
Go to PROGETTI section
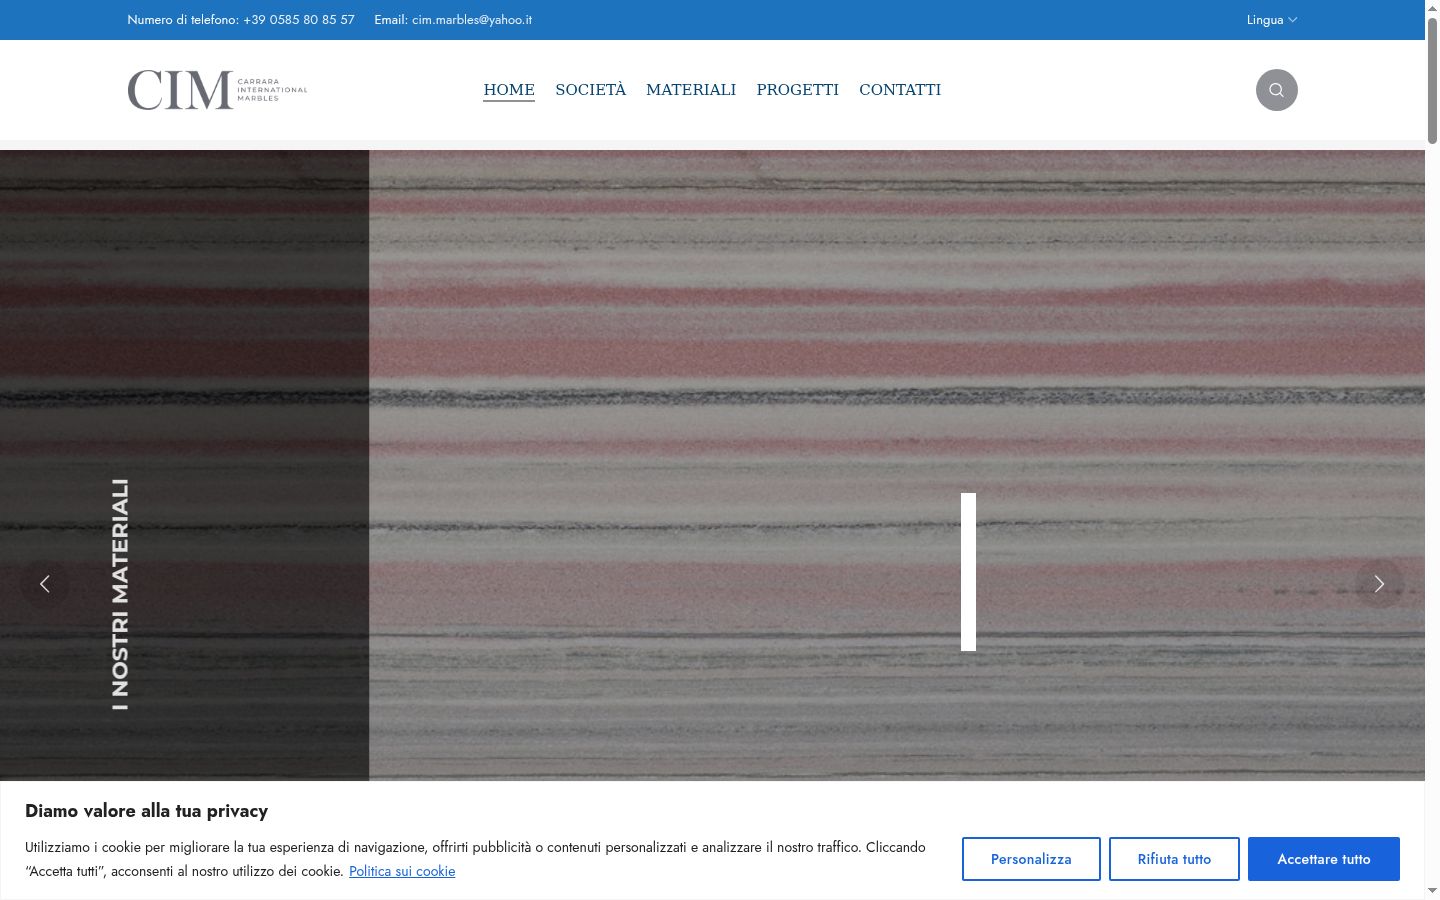(798, 90)
